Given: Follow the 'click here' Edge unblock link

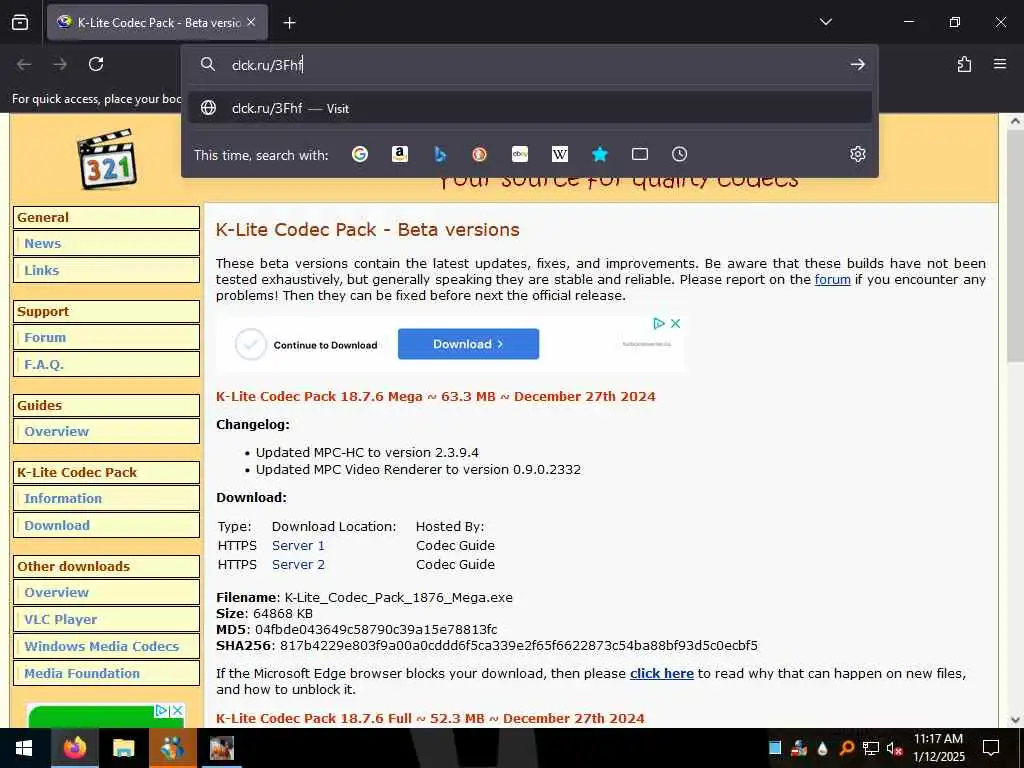Looking at the screenshot, I should 662,673.
